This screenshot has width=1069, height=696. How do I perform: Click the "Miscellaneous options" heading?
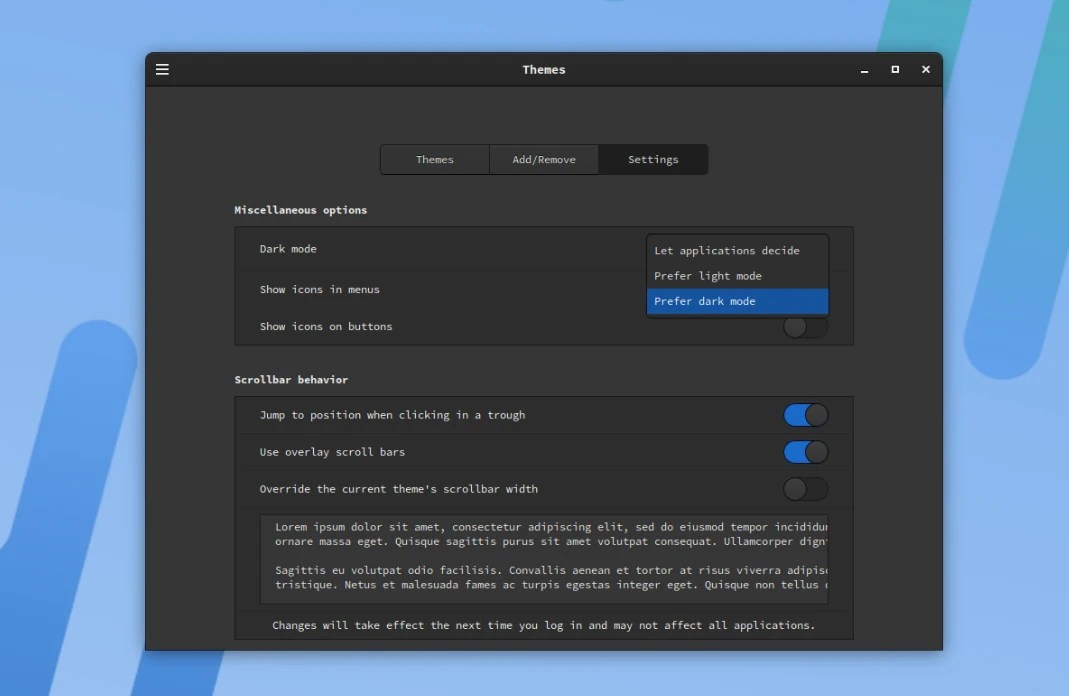301,210
